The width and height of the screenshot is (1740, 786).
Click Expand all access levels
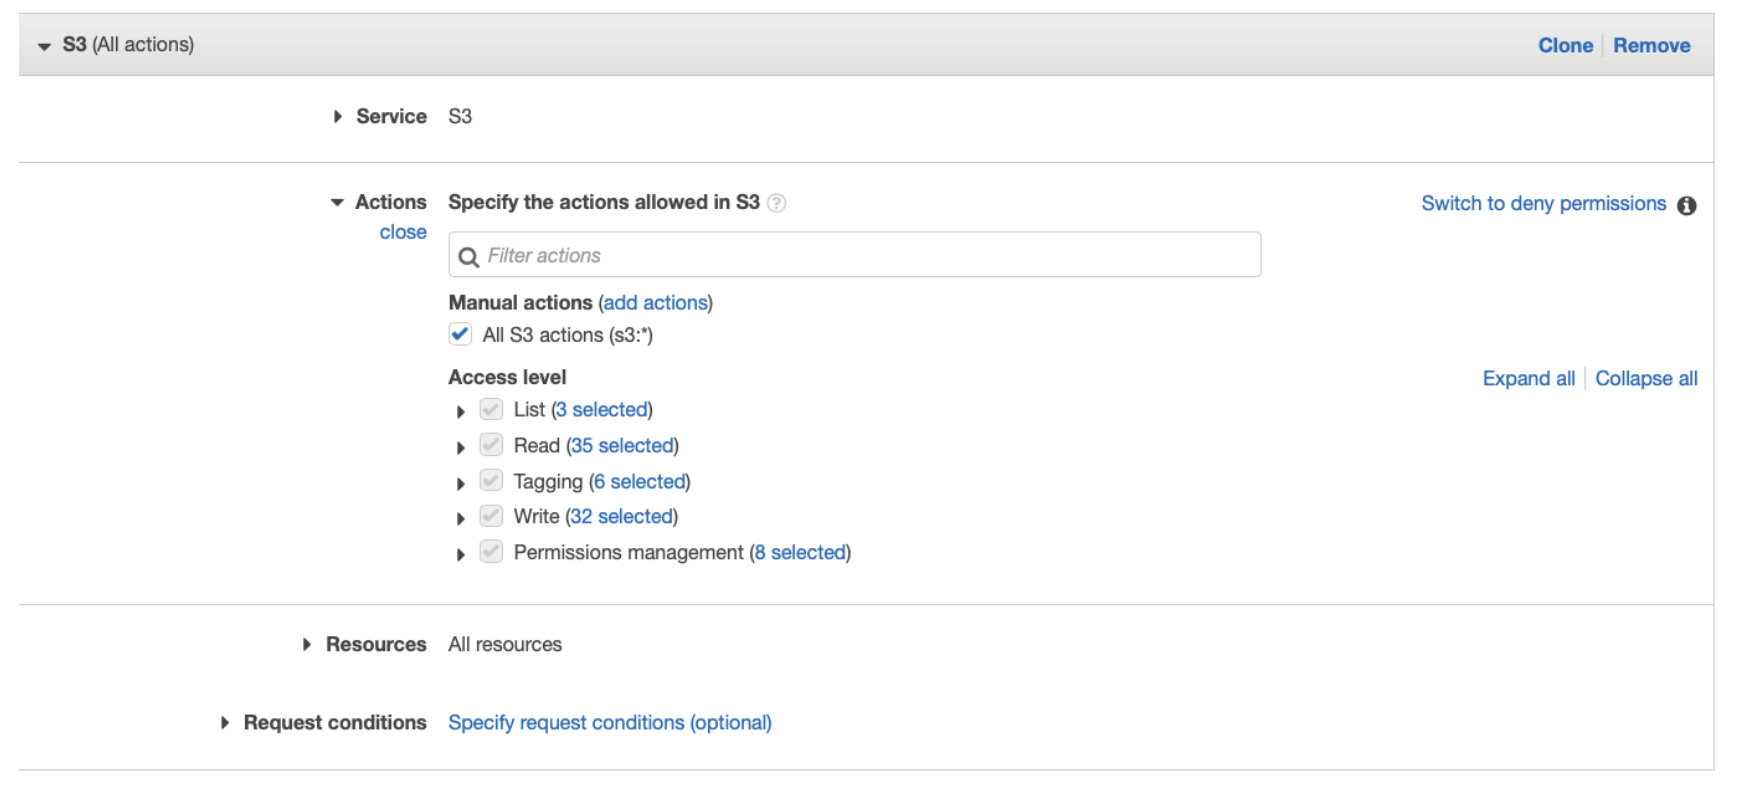point(1528,379)
